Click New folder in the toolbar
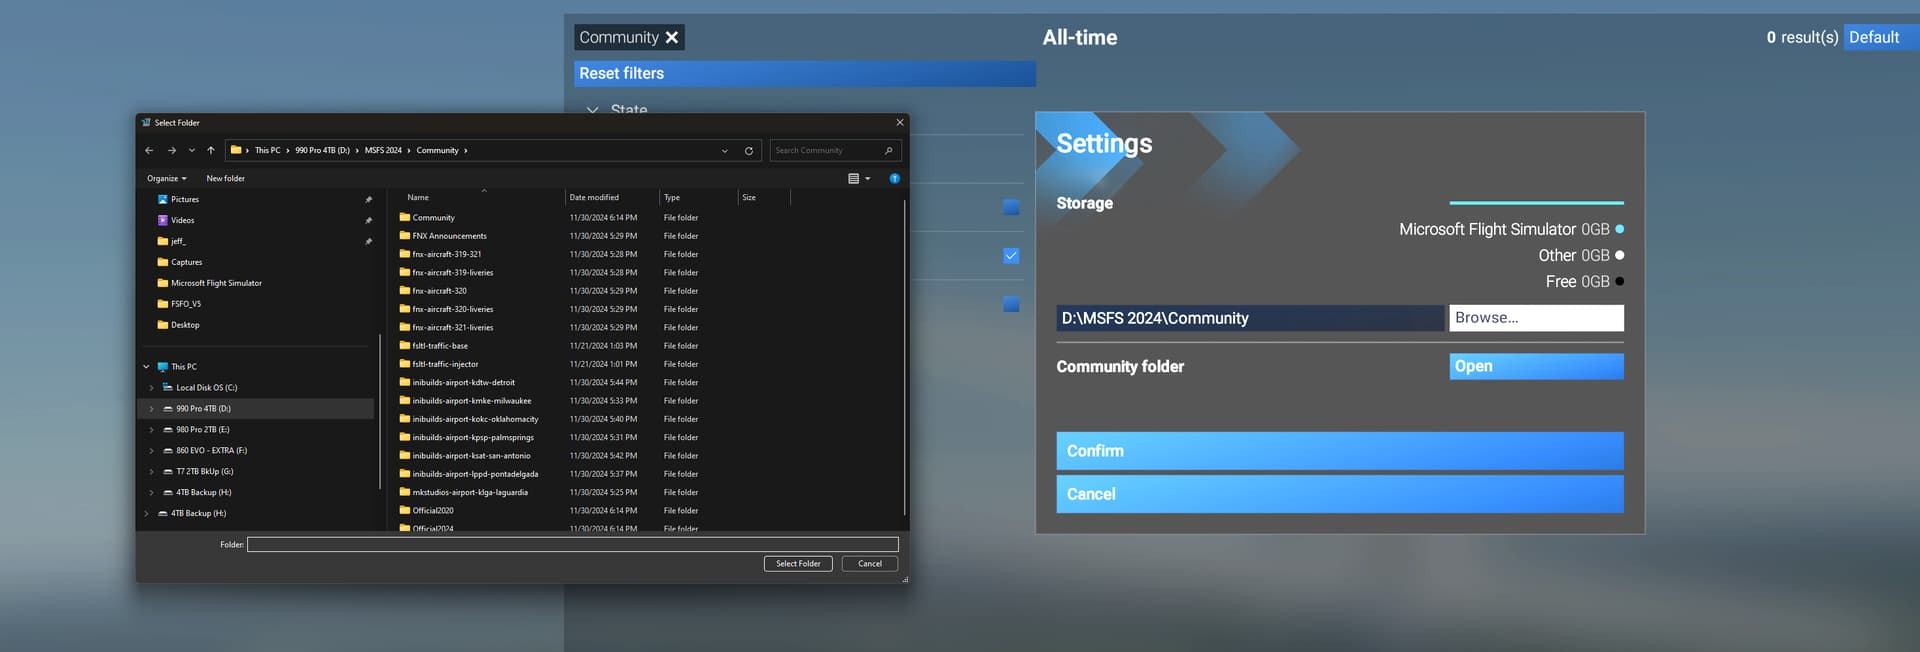The image size is (1920, 652). point(225,179)
